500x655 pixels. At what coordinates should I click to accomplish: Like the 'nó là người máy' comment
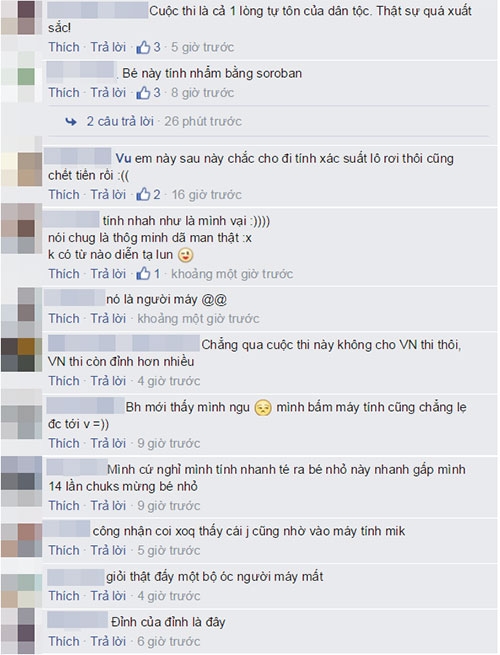64,319
